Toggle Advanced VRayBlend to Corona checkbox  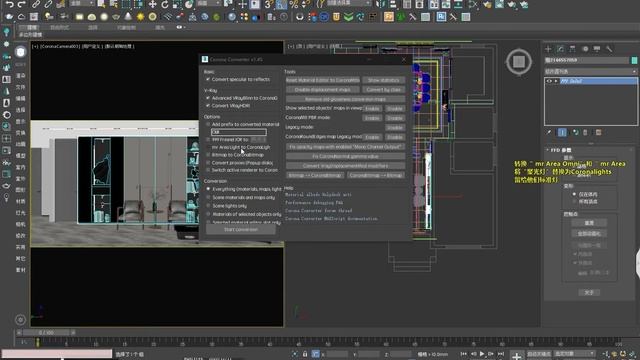tap(208, 98)
